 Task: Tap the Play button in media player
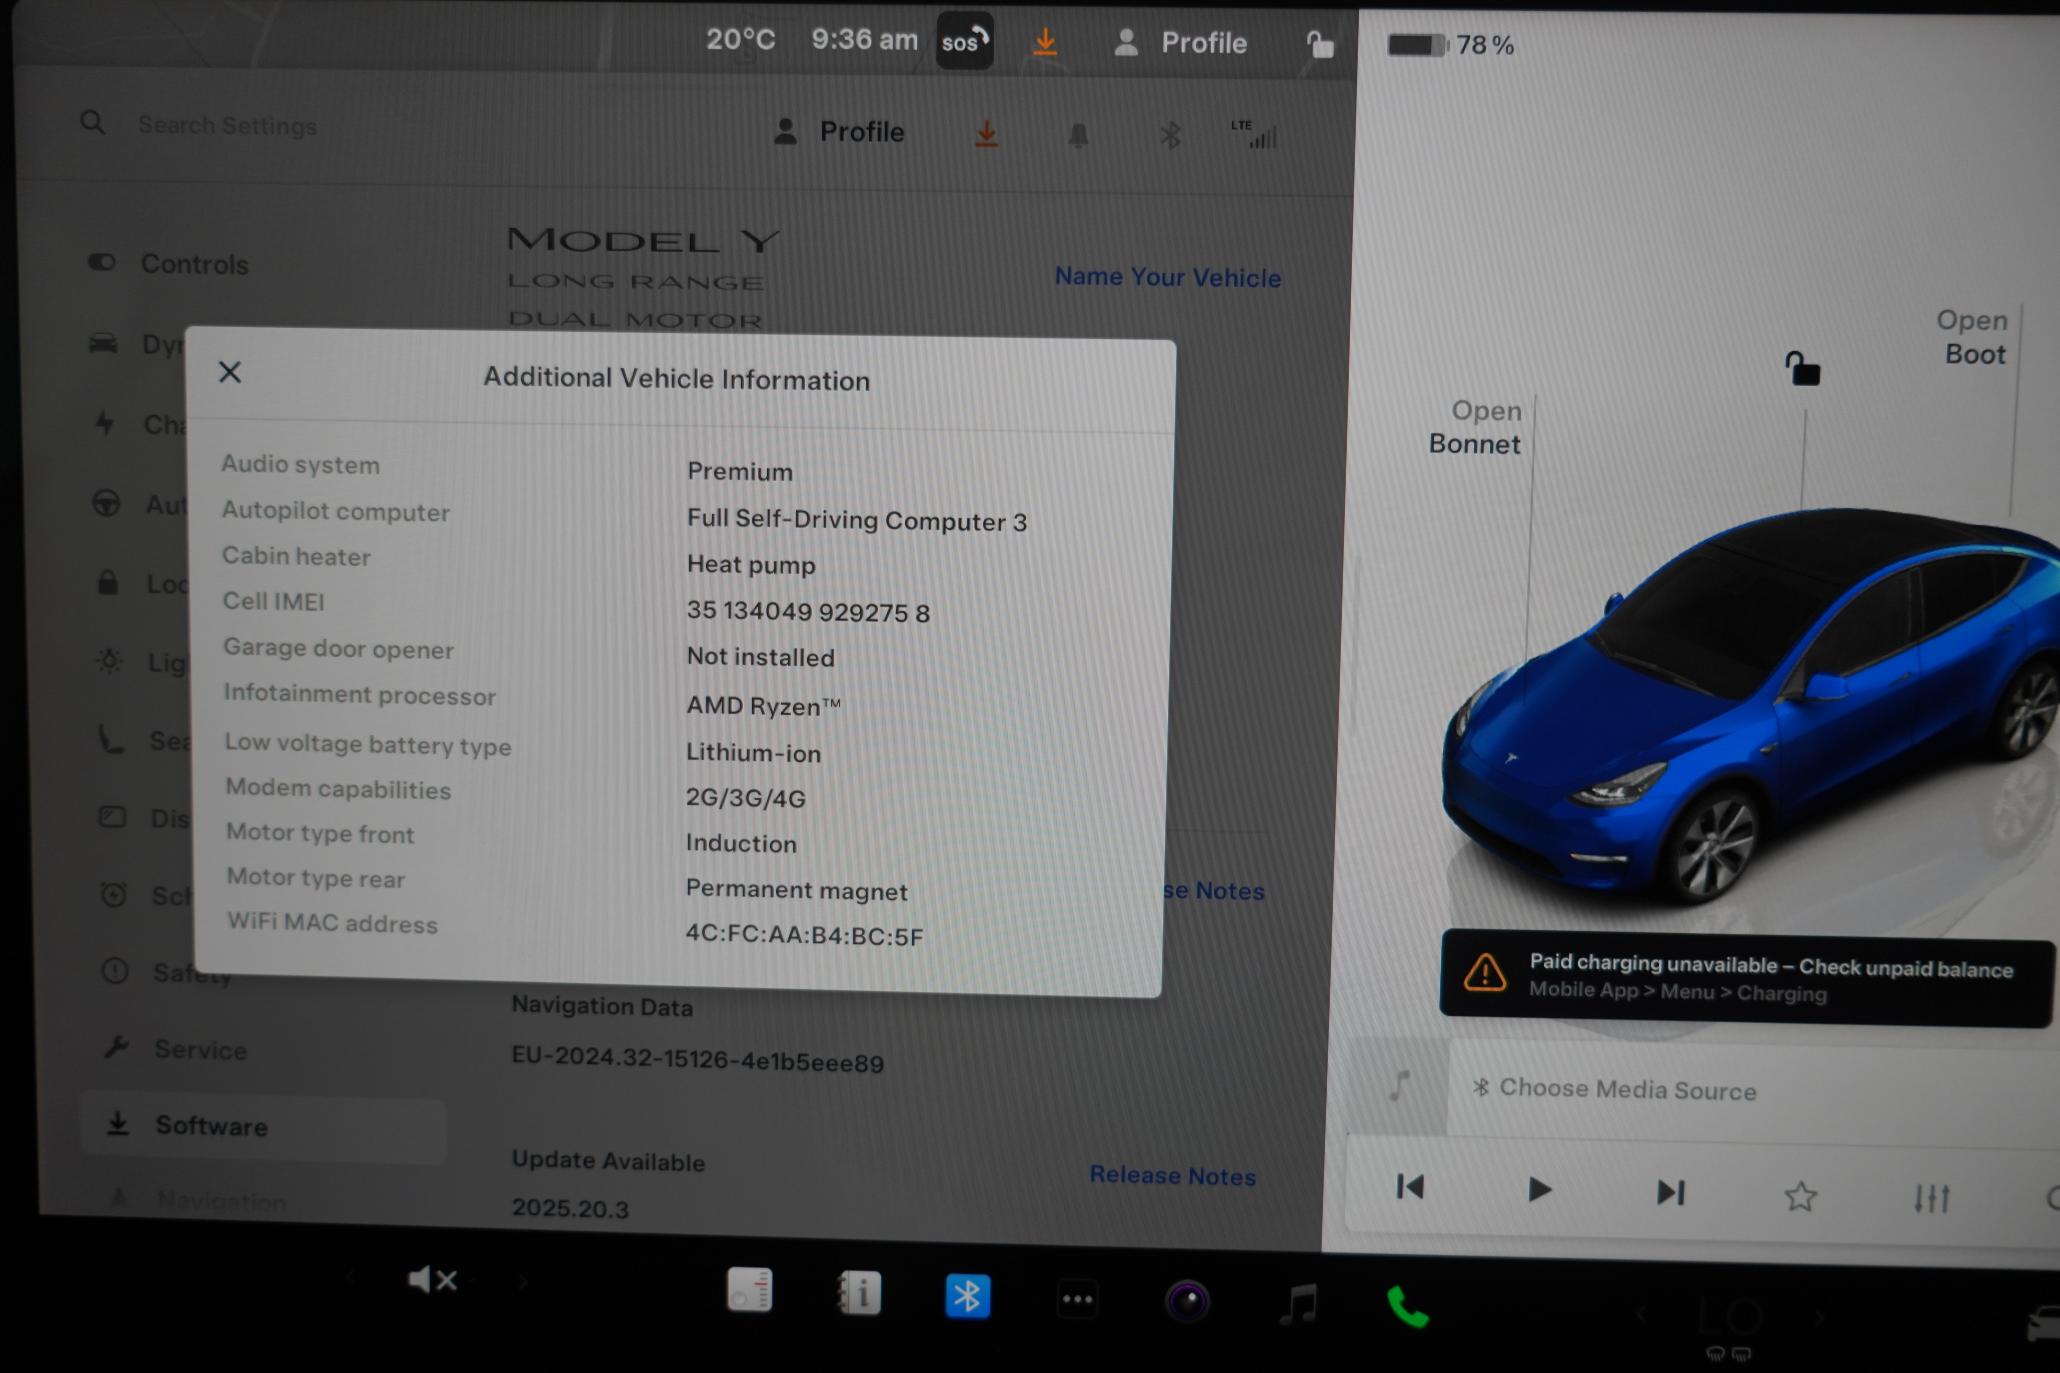1539,1190
